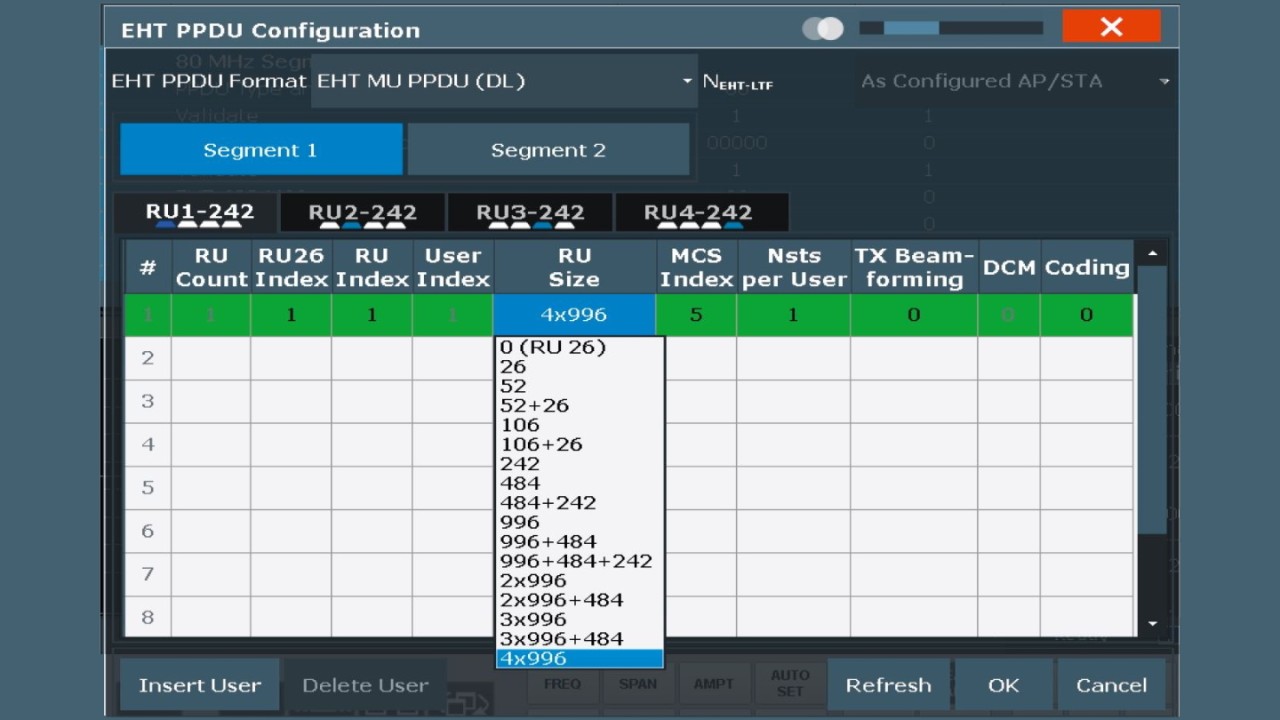Screen dimensions: 1280x720
Task: Choose 52+26 from the RU size list
Action: click(x=580, y=406)
